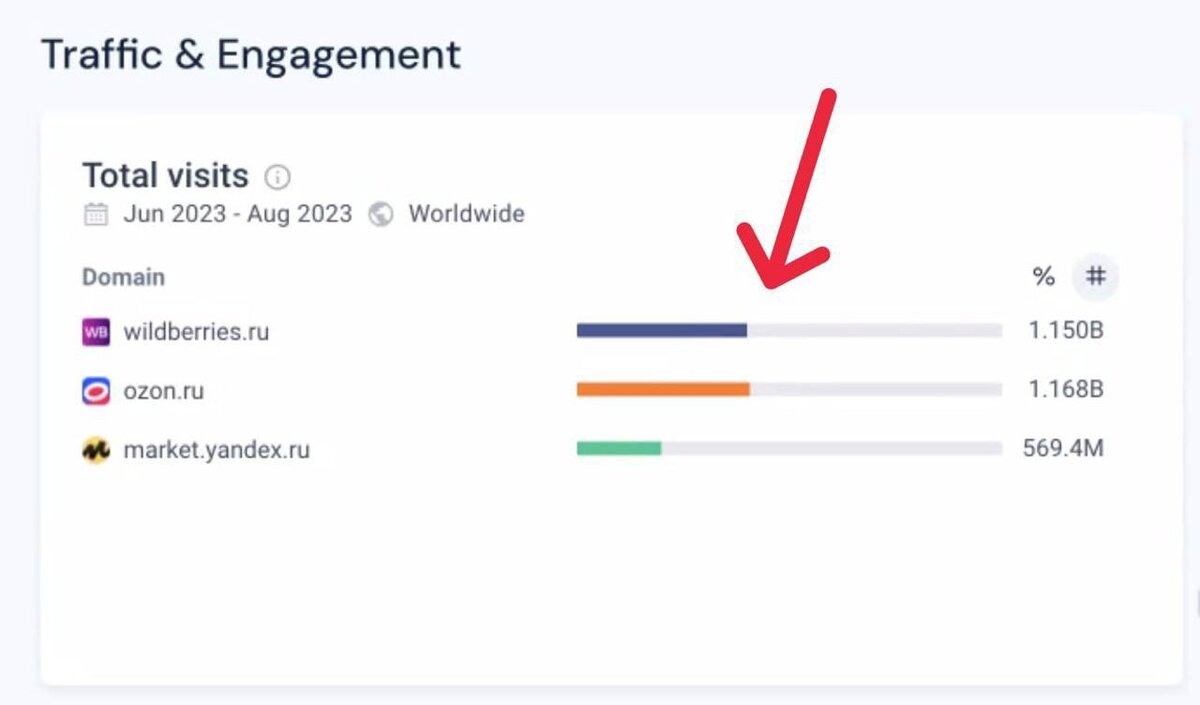Select the green market.yandex.ru traffic bar
Screen dimensions: 1200x705
[x=619, y=449]
